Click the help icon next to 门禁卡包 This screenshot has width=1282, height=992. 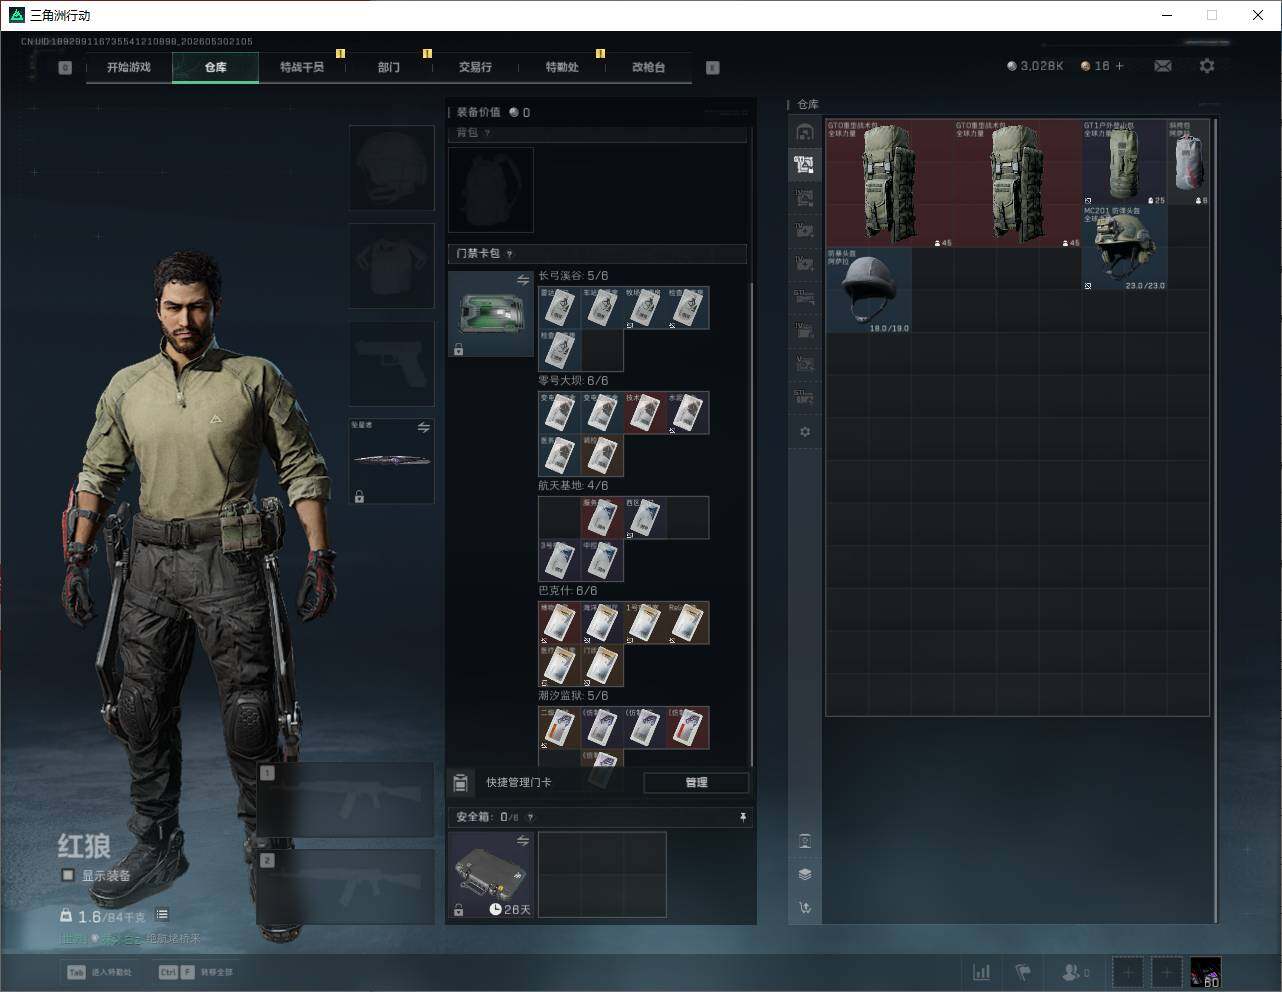tap(509, 254)
